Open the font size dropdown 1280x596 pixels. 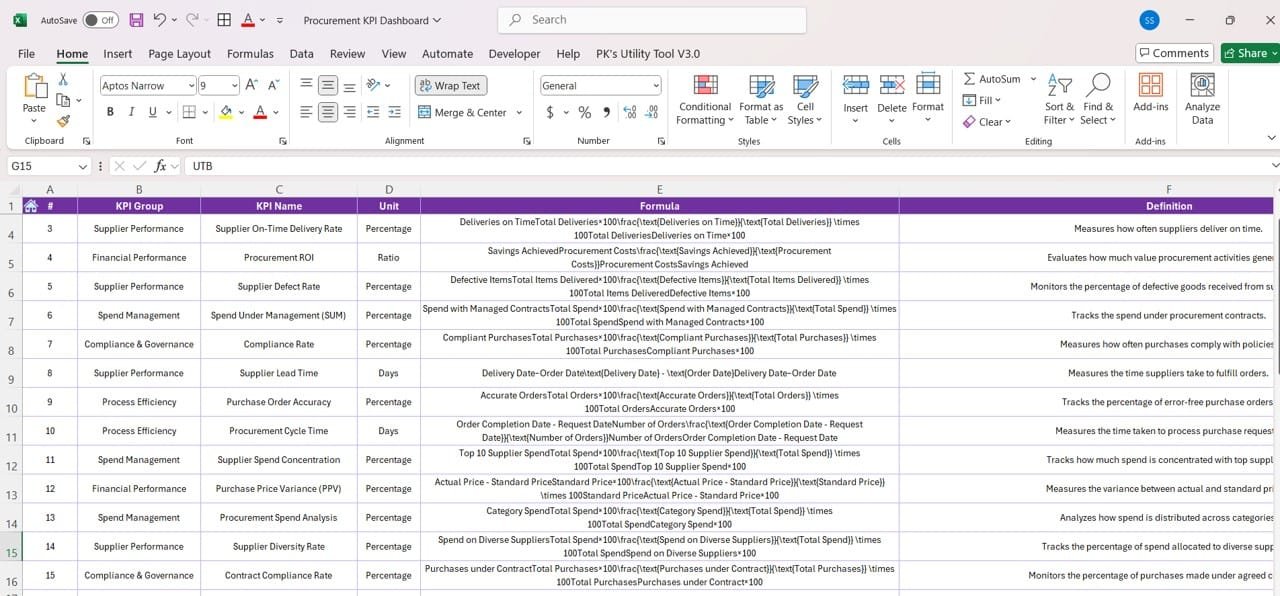pos(235,86)
